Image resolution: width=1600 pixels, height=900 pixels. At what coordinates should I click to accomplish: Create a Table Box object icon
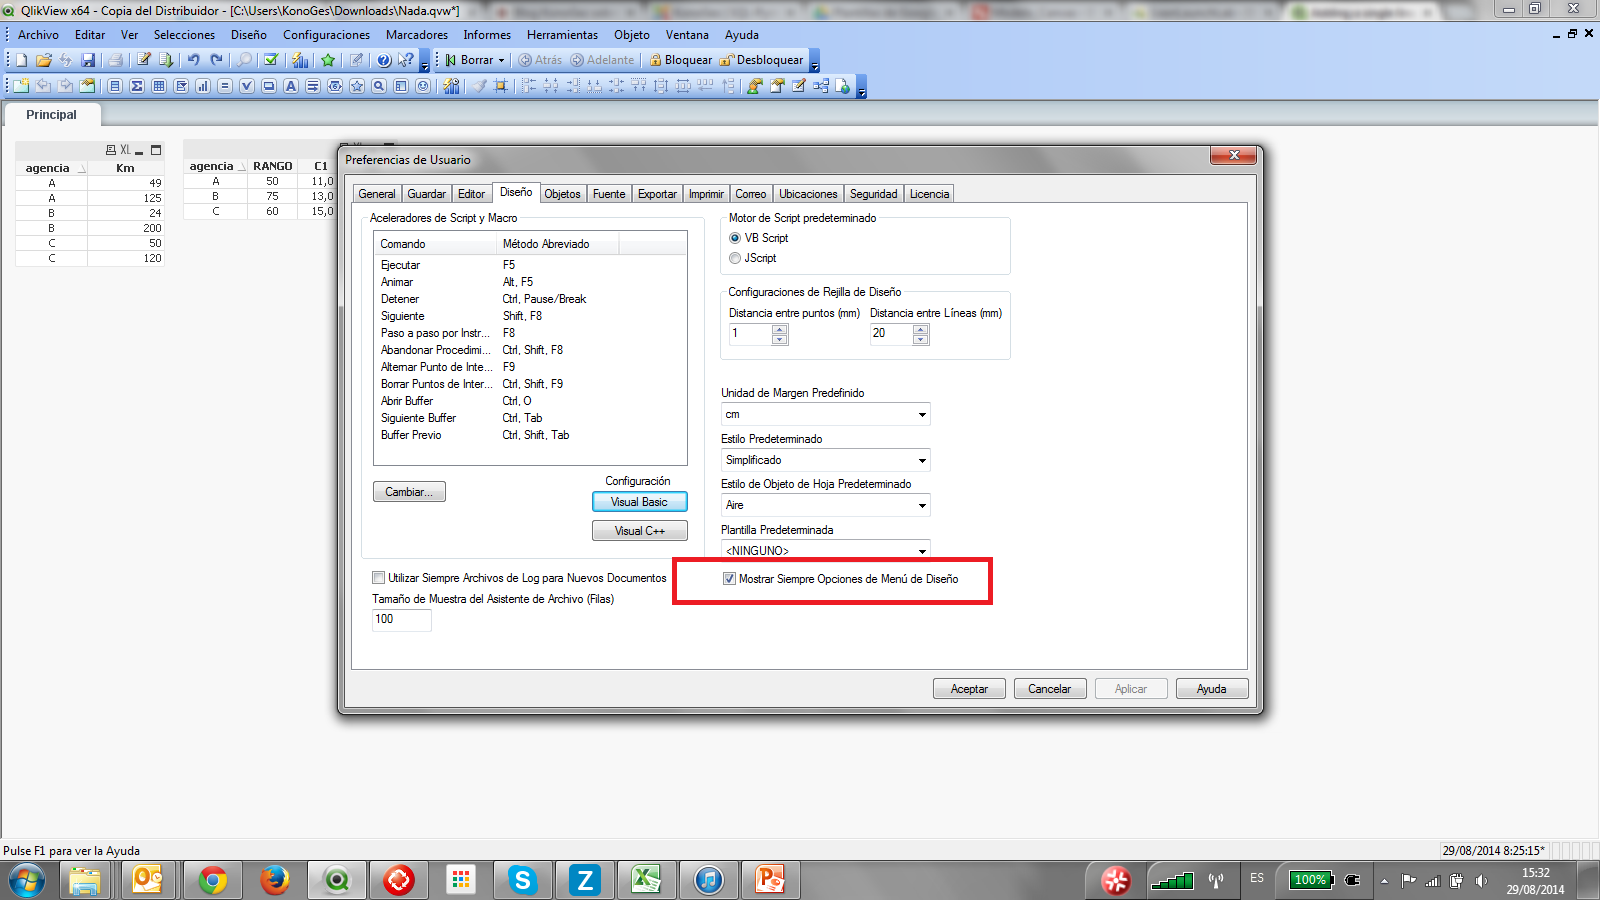point(159,86)
